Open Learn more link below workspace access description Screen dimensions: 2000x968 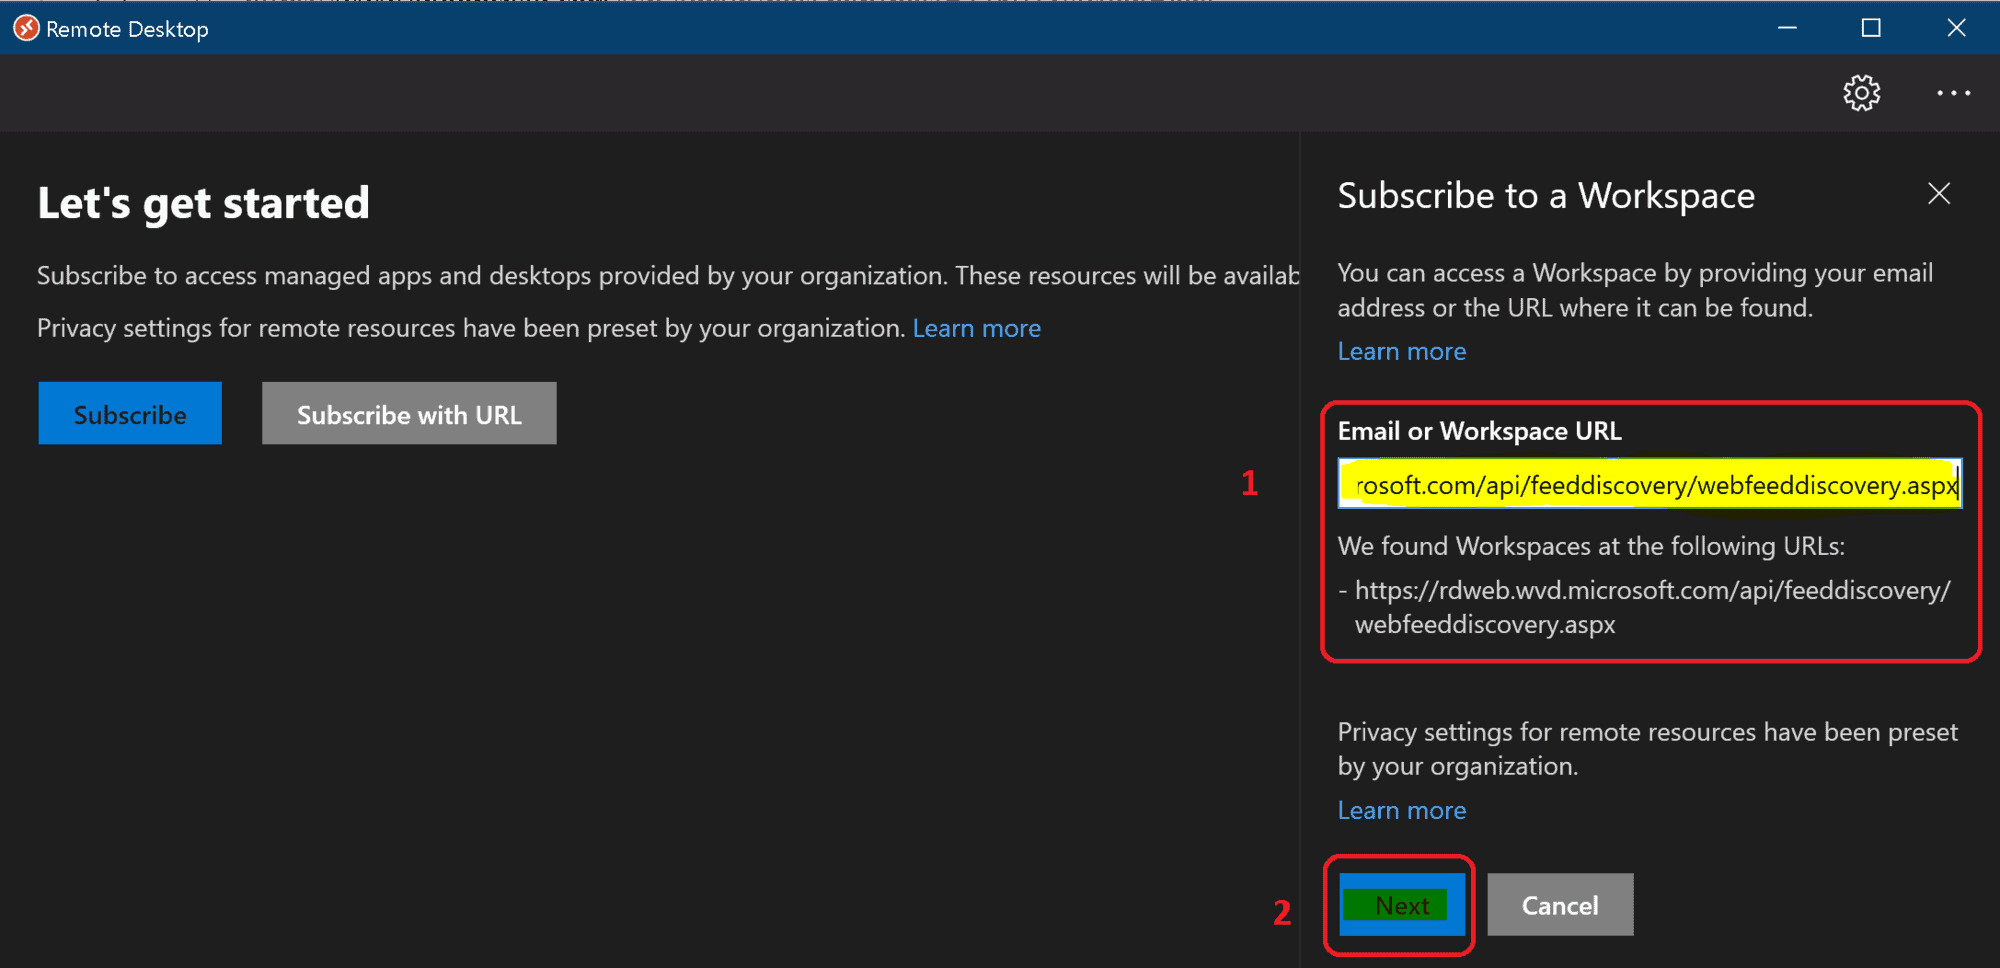[x=1402, y=351]
